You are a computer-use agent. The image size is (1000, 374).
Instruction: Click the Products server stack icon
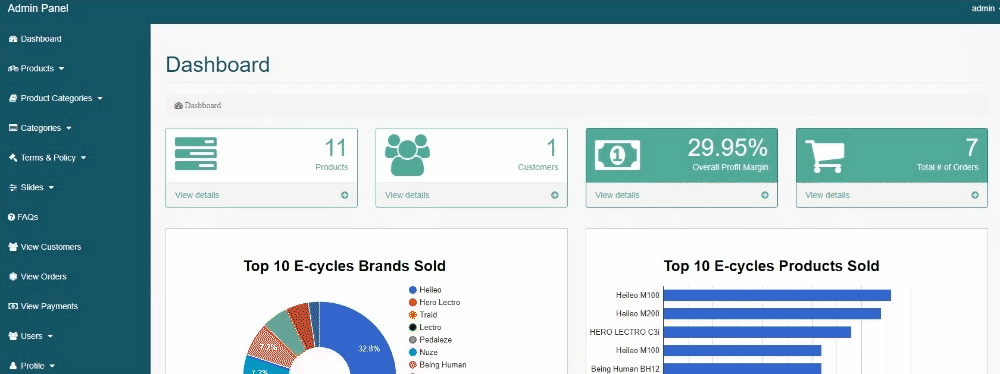tap(196, 154)
